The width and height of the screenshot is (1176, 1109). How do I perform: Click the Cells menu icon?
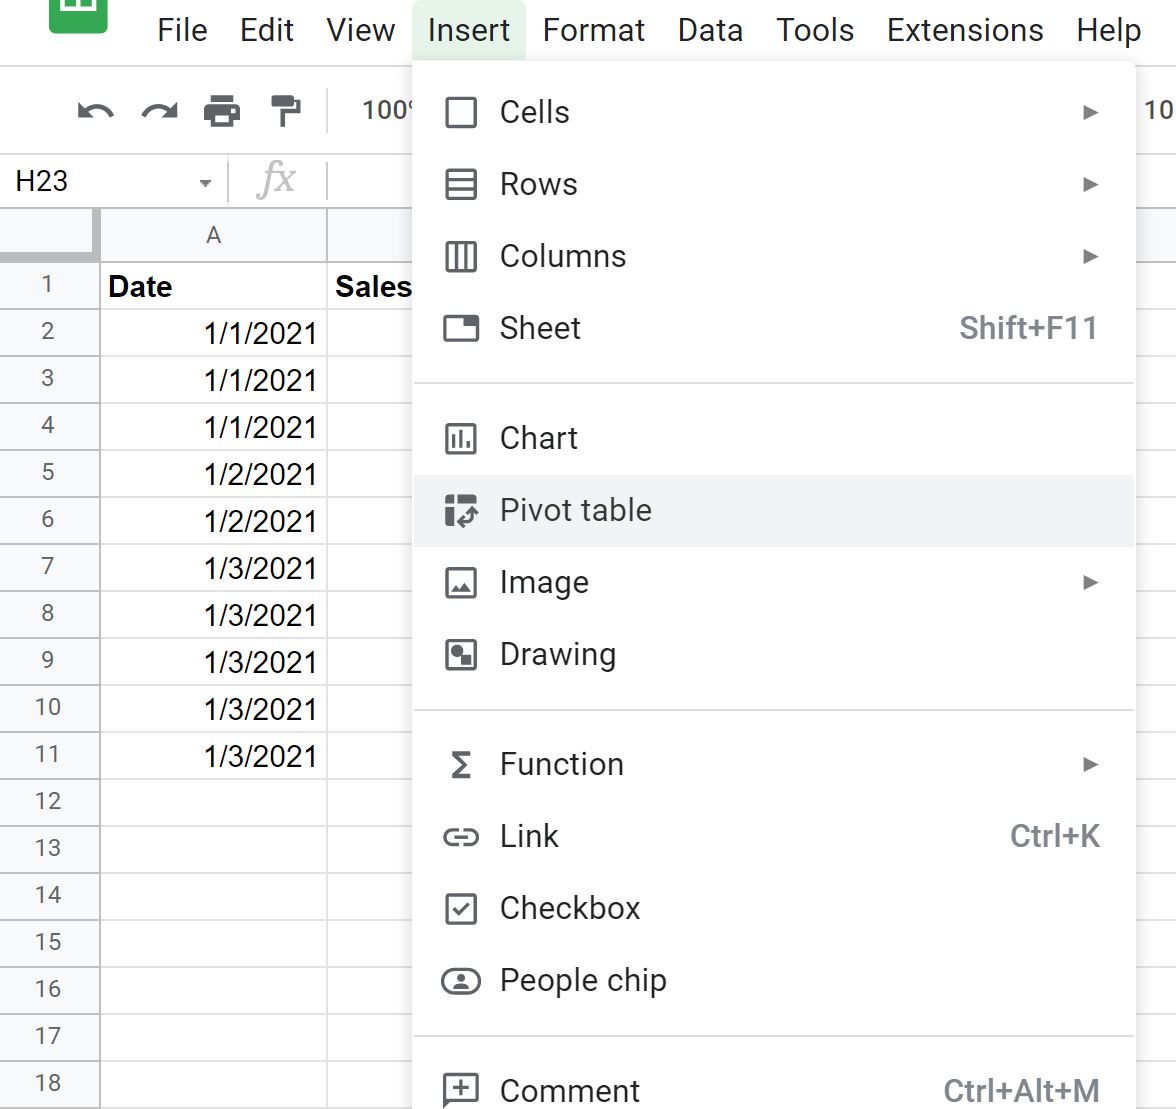(460, 112)
